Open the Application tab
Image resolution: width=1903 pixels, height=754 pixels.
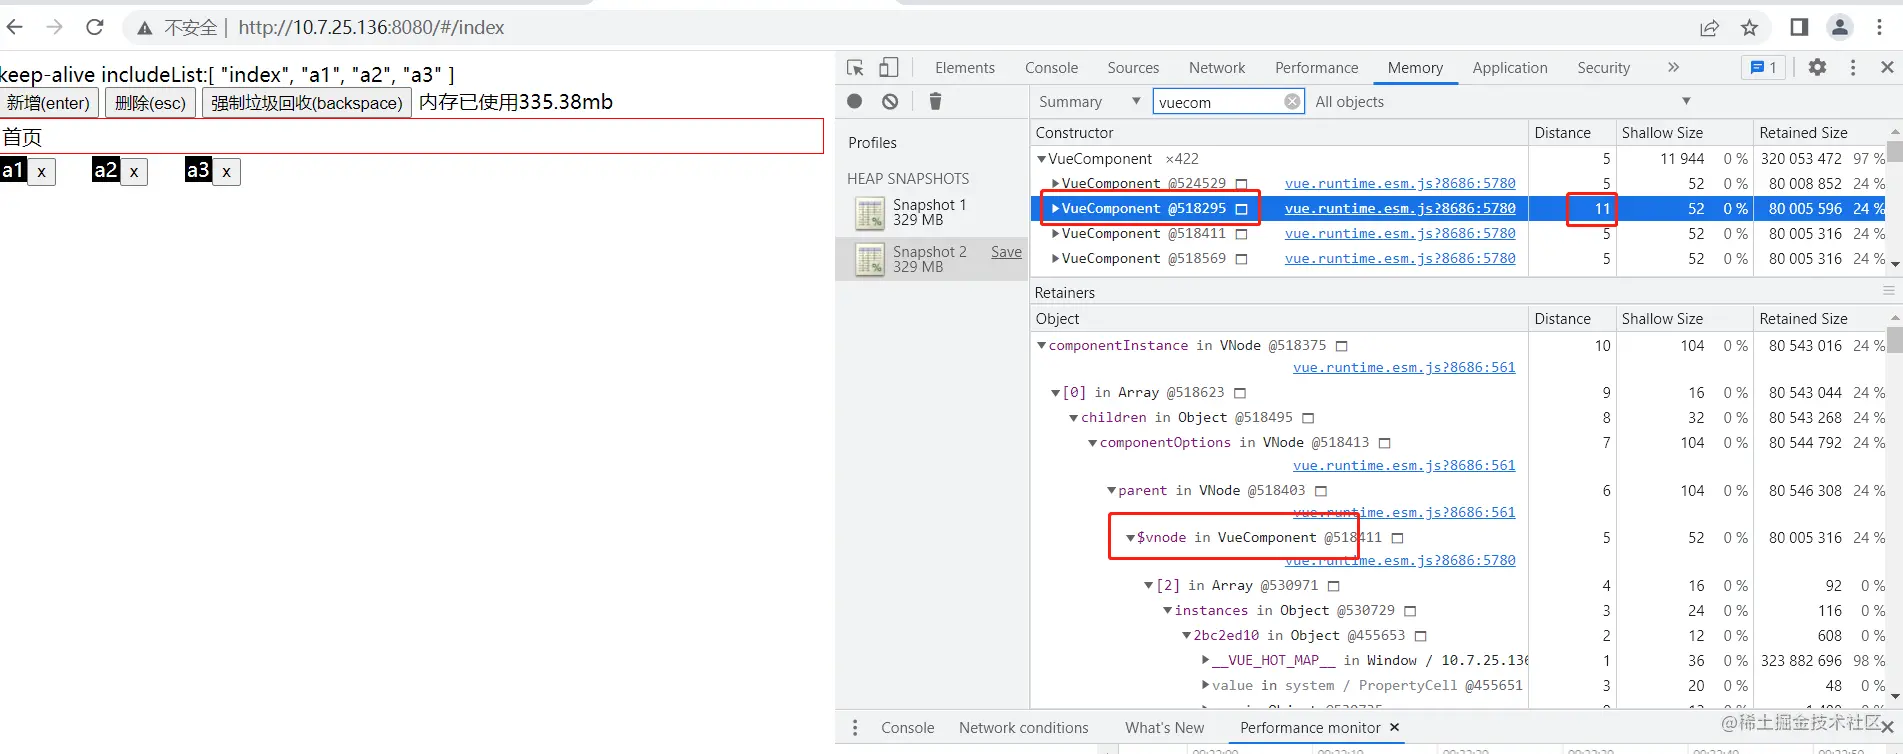click(1509, 68)
